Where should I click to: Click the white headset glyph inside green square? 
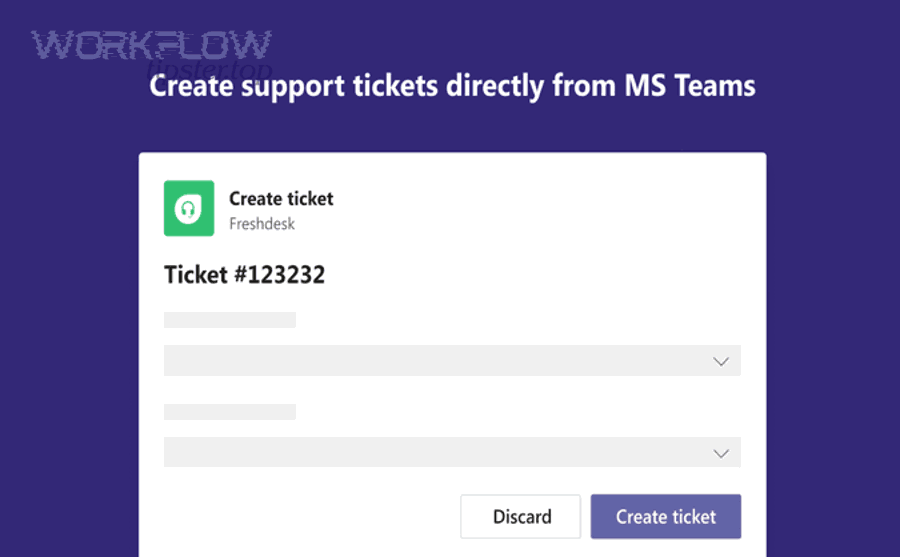188,209
